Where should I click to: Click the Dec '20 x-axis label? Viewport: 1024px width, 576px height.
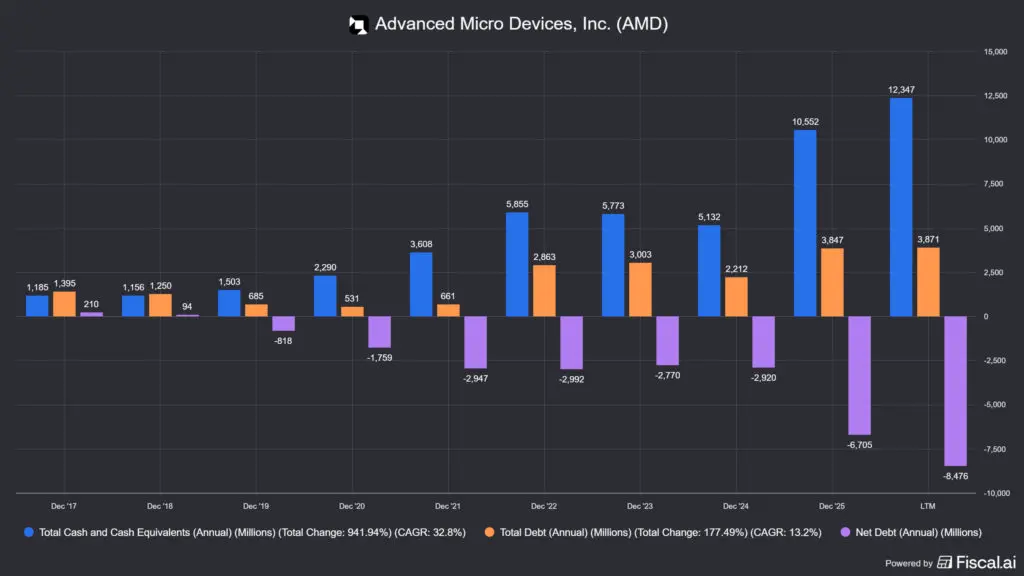tap(352, 506)
